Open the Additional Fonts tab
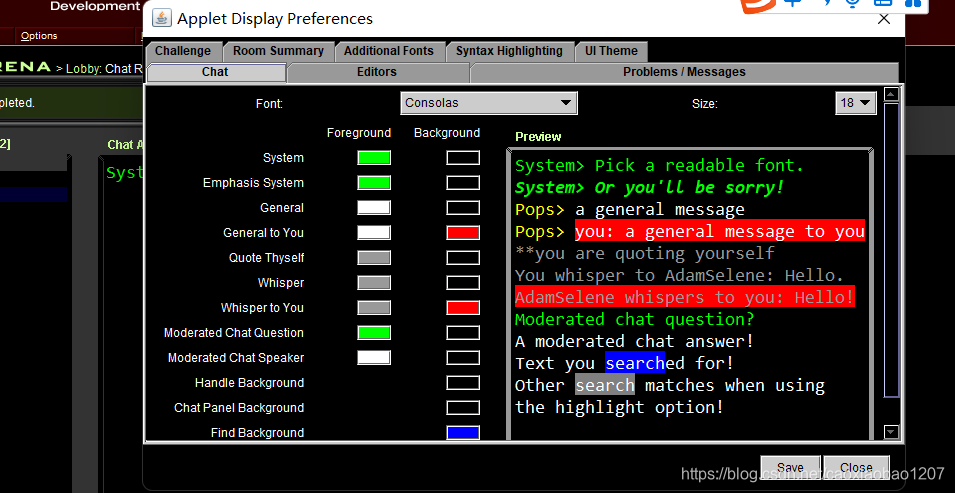The image size is (955, 493). coord(389,51)
